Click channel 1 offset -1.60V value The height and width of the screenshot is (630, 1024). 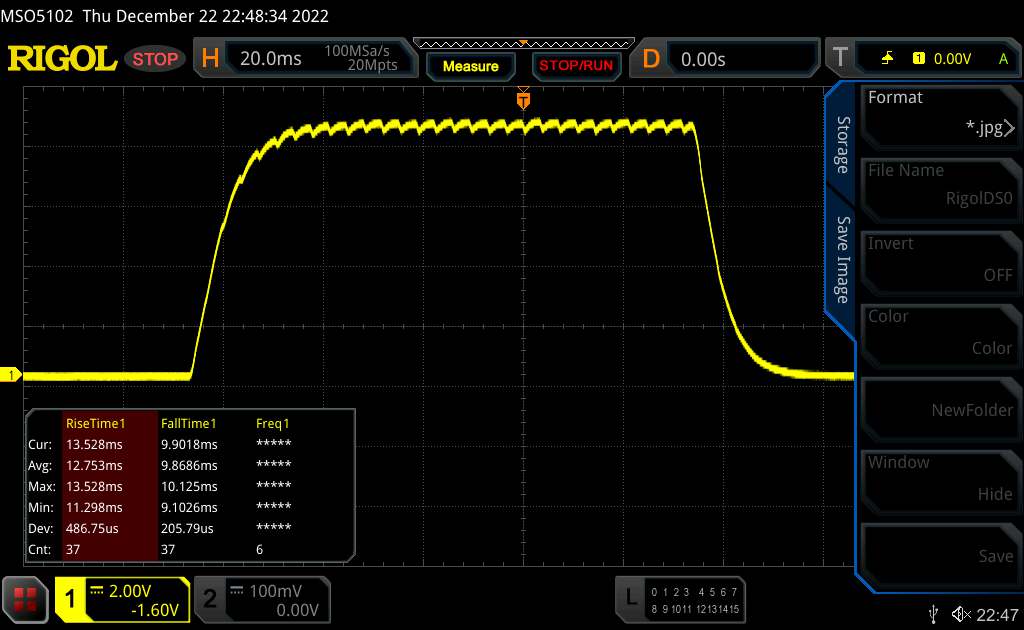coord(155,610)
